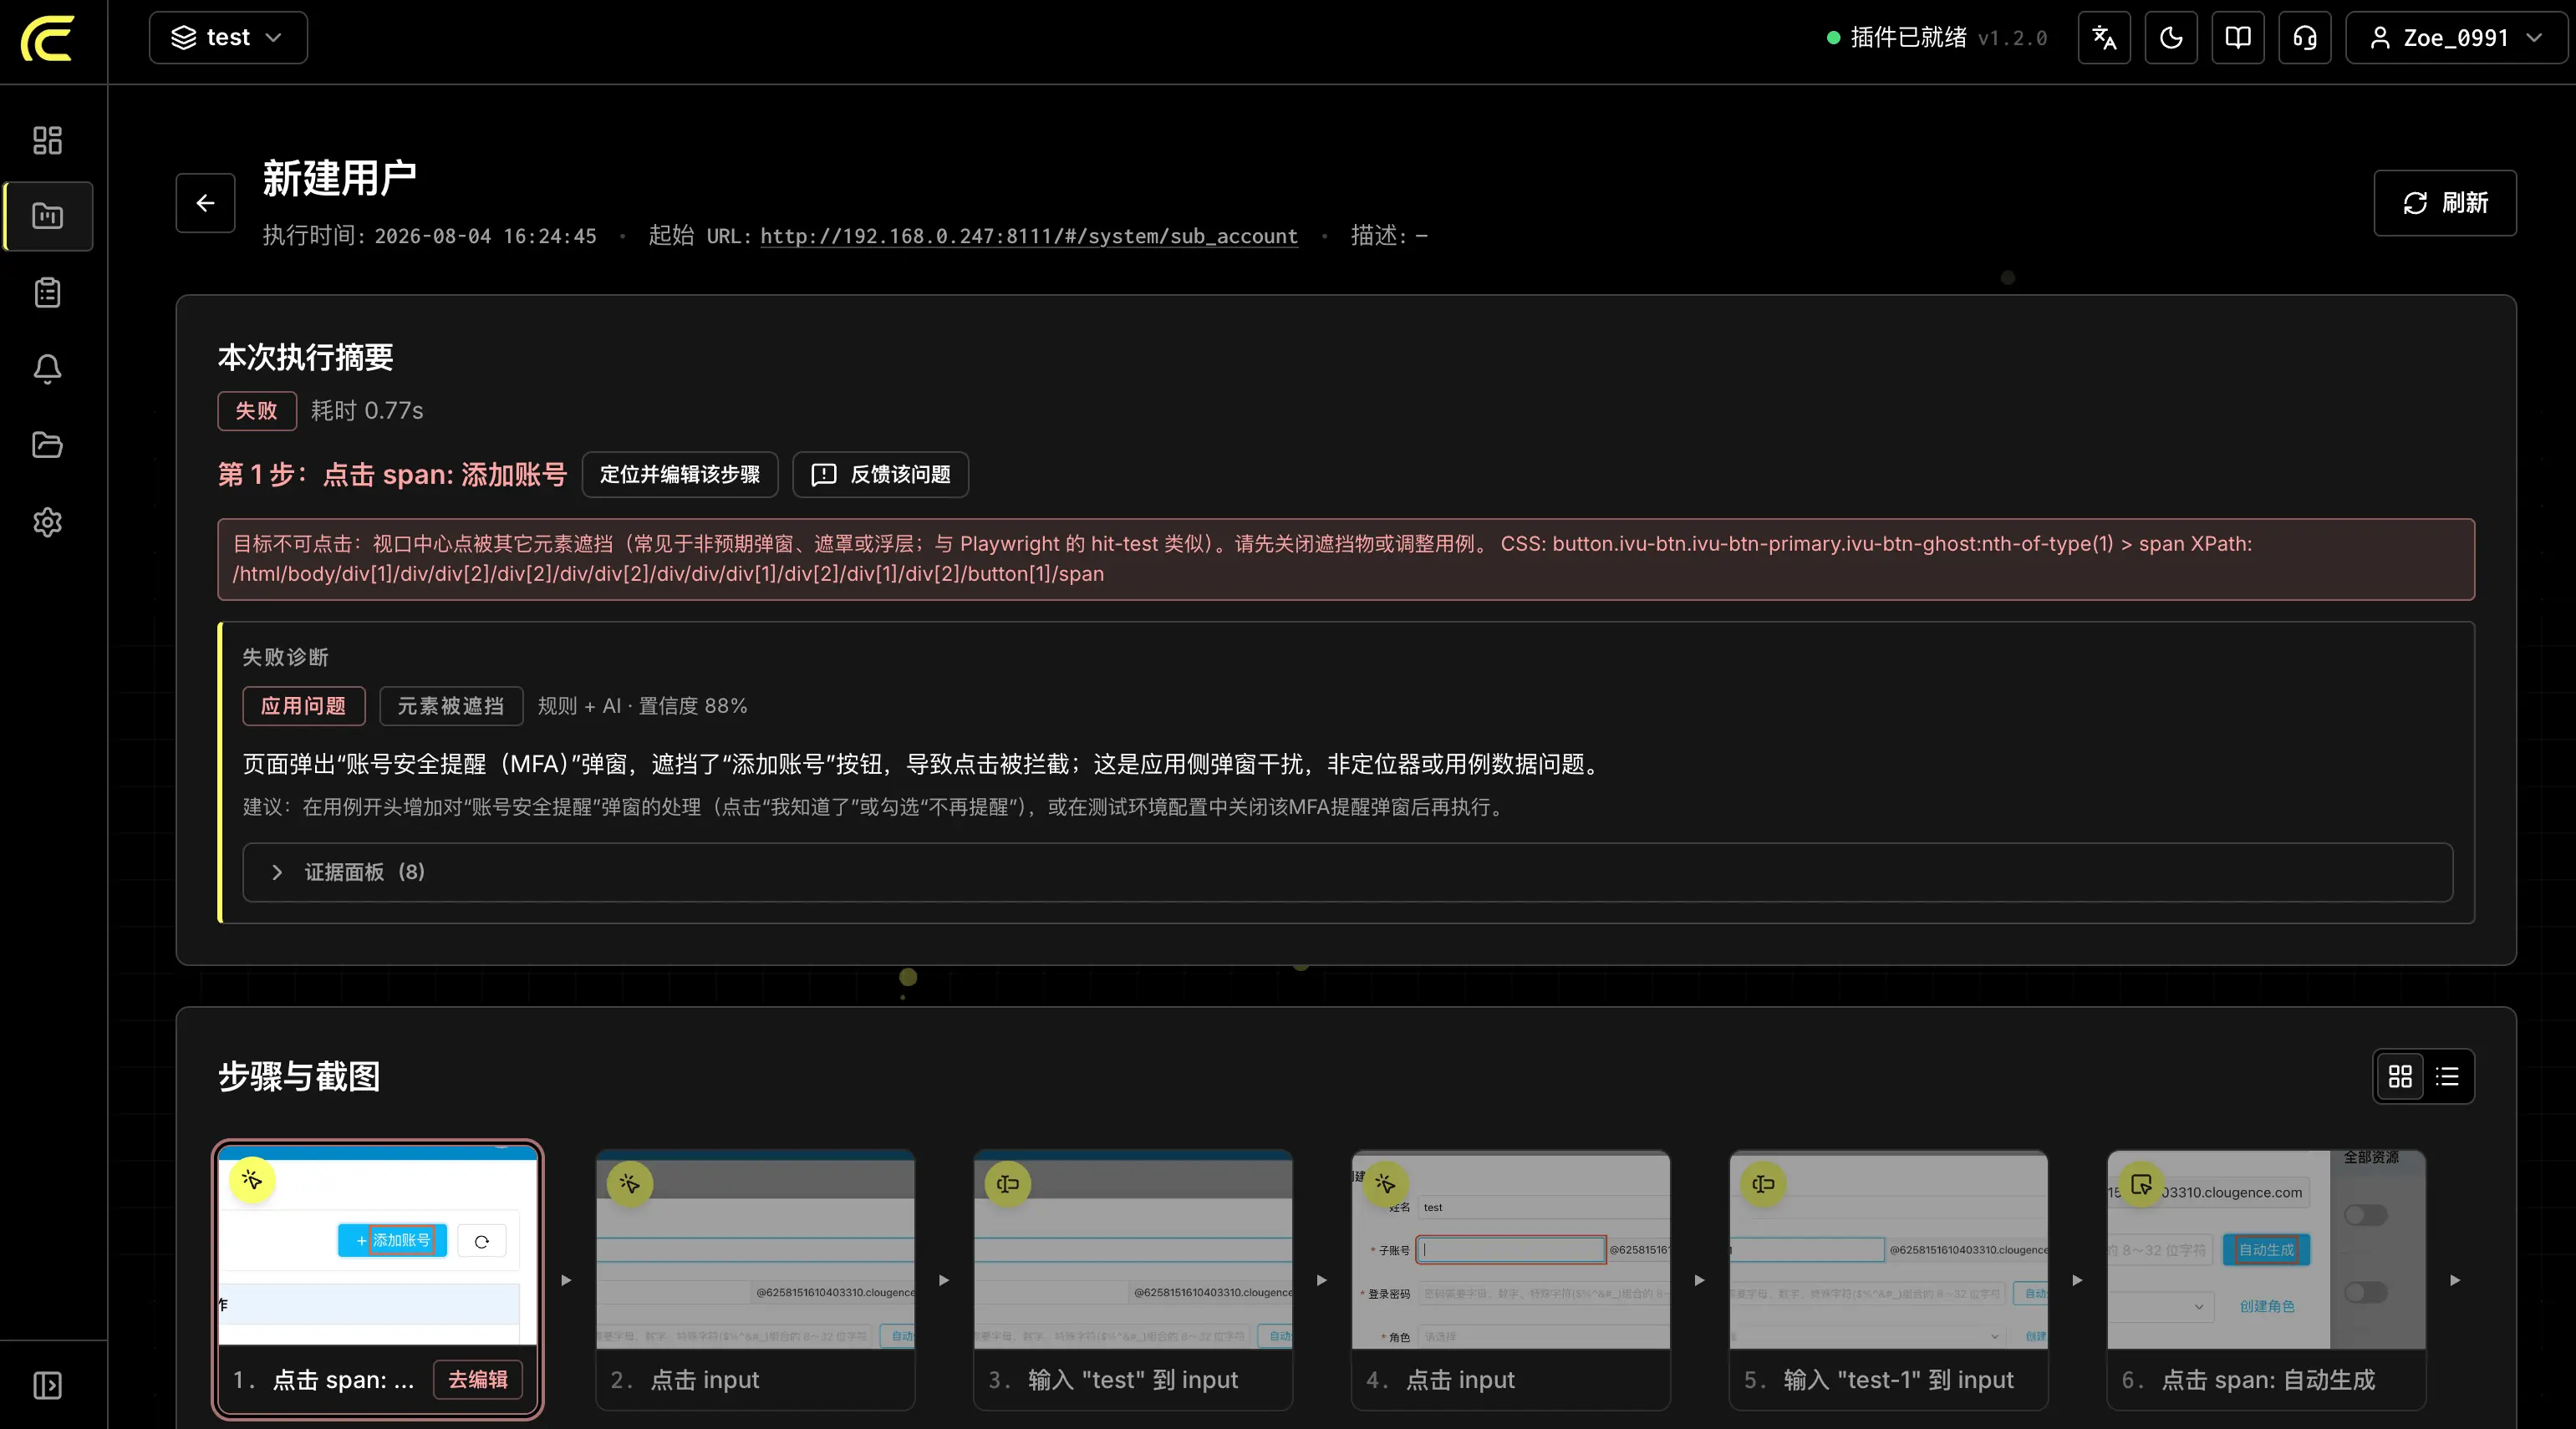
Task: Open the sub_account start URL link
Action: [1029, 236]
